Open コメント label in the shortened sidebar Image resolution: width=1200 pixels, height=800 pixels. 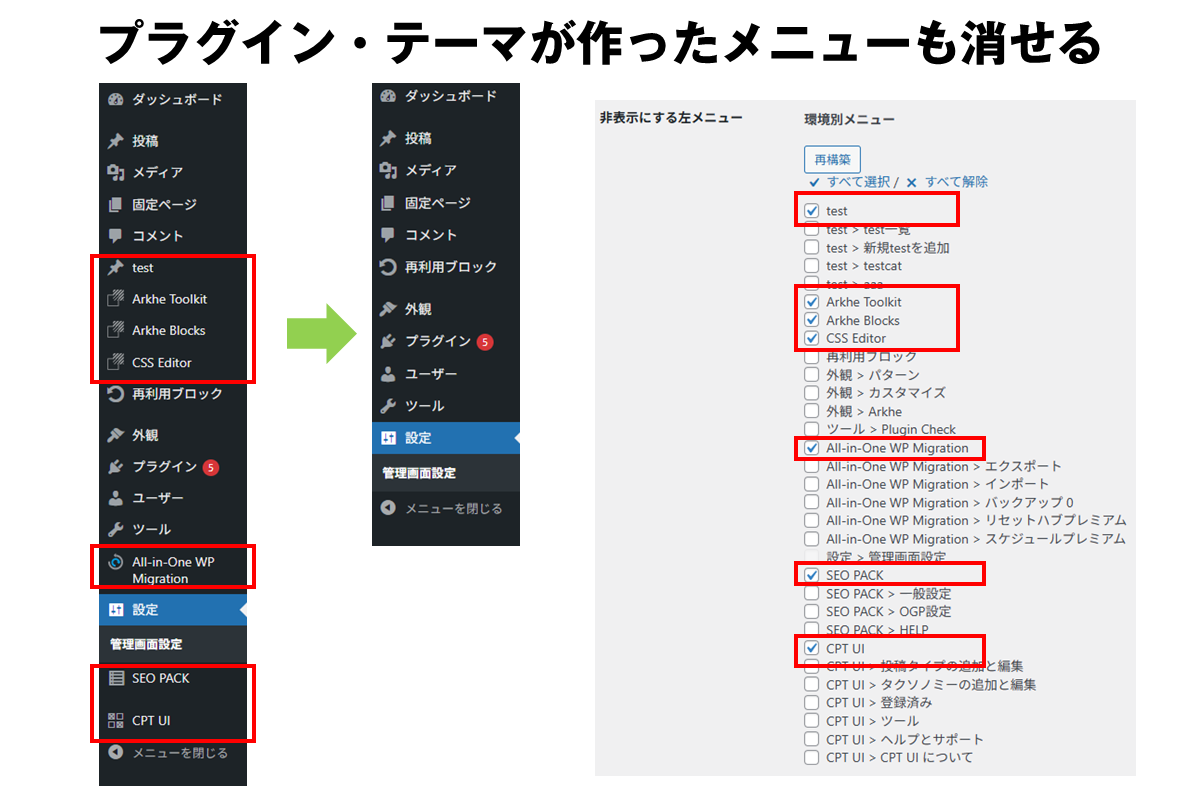[430, 235]
